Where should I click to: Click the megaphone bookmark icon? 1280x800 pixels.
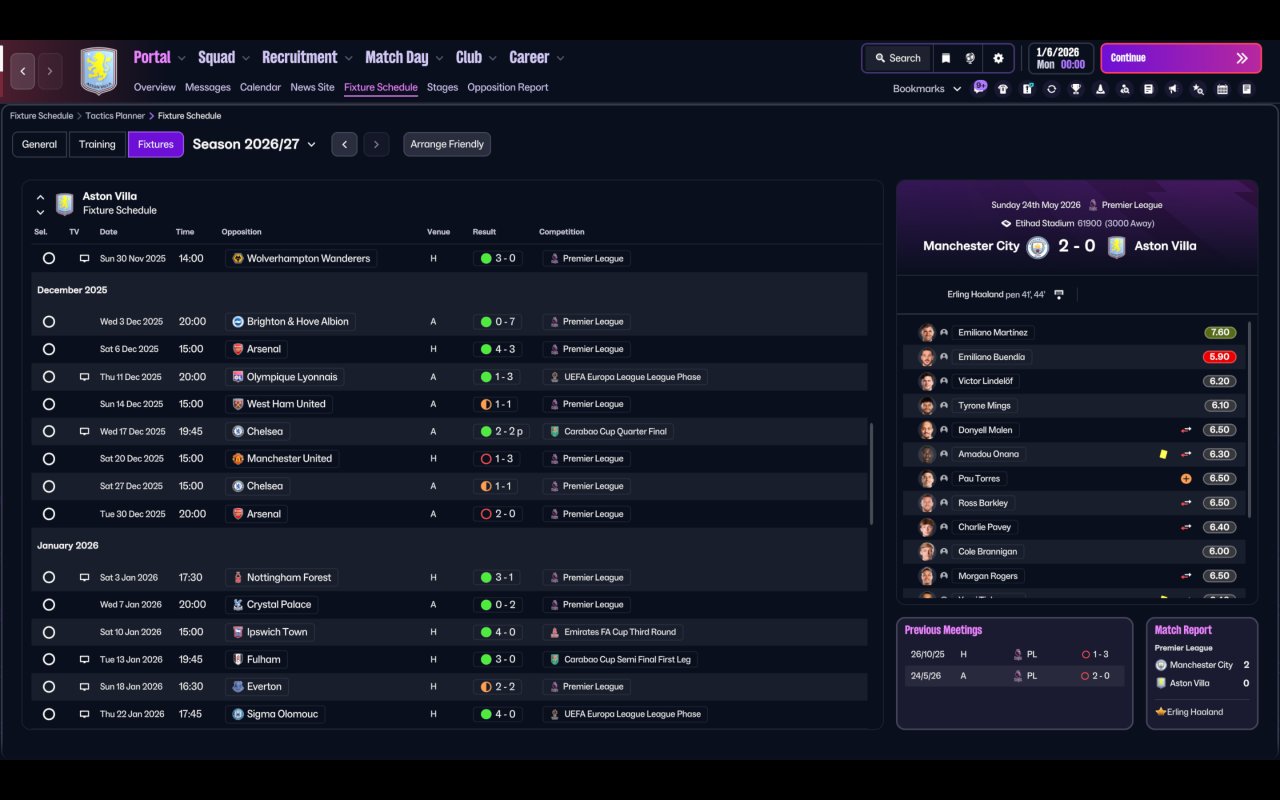tap(1173, 89)
